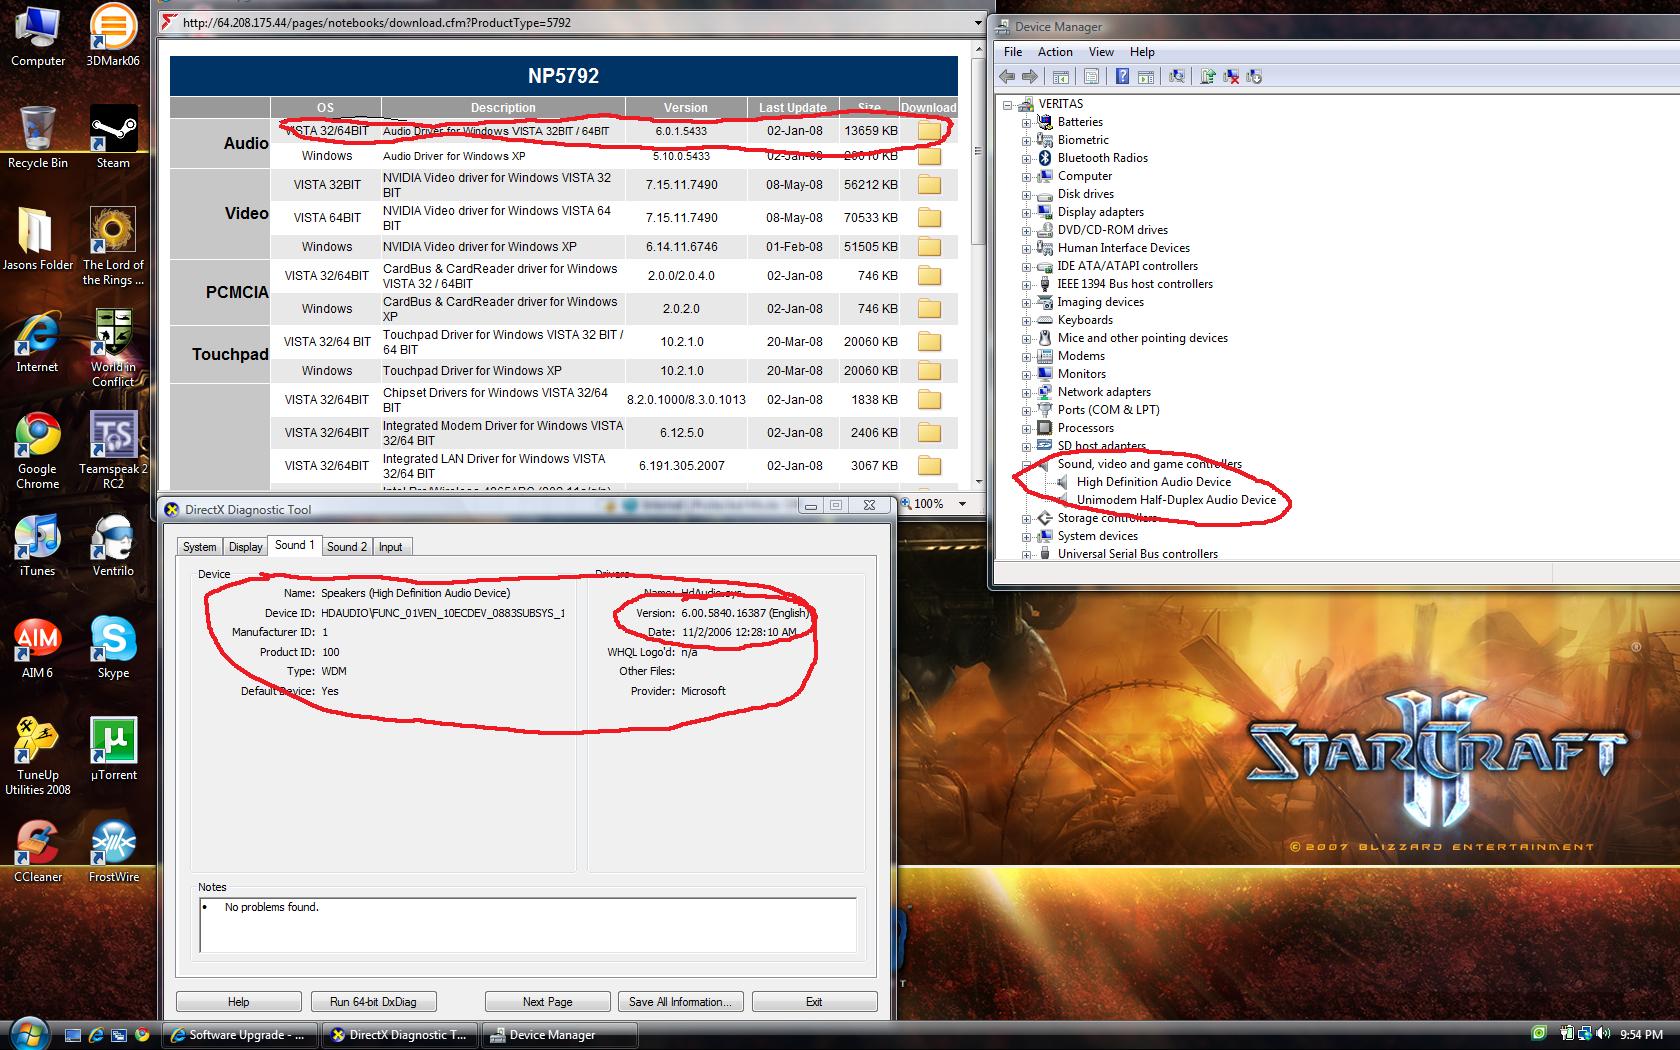Image resolution: width=1680 pixels, height=1050 pixels.
Task: Click the DxDiag Notes text box
Action: 528,925
